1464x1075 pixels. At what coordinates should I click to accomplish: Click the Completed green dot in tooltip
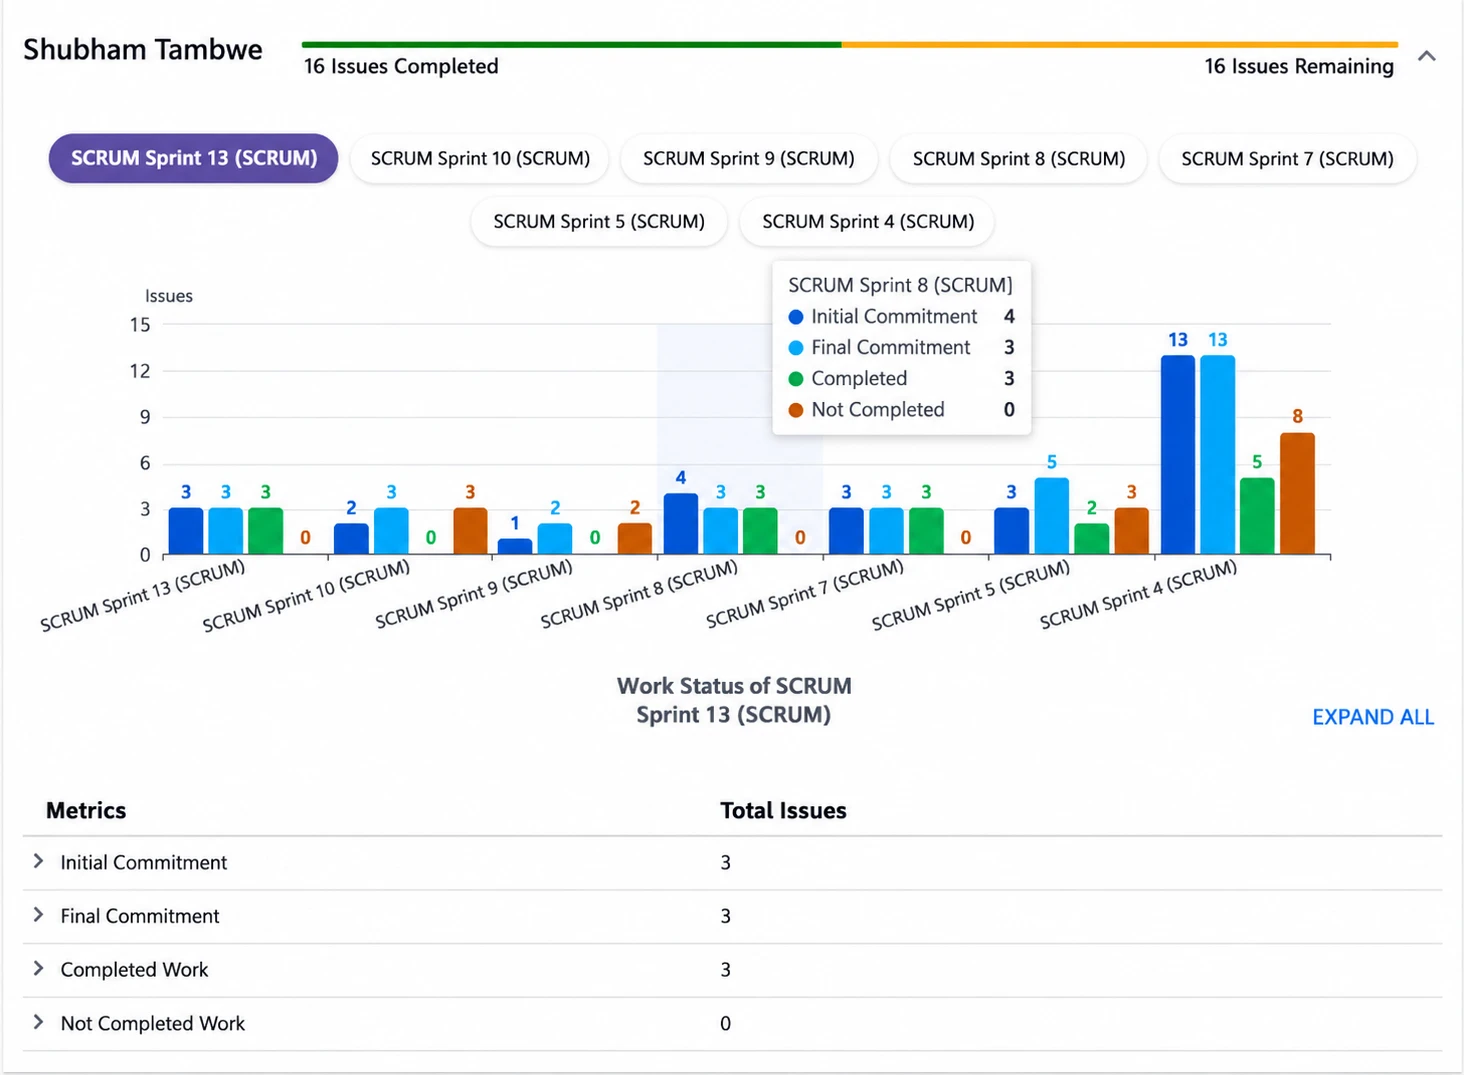click(796, 379)
